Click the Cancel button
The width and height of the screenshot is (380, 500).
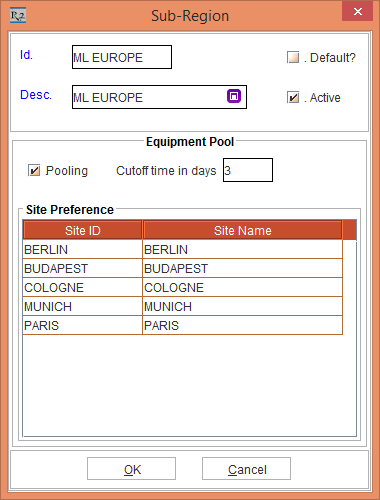(246, 469)
